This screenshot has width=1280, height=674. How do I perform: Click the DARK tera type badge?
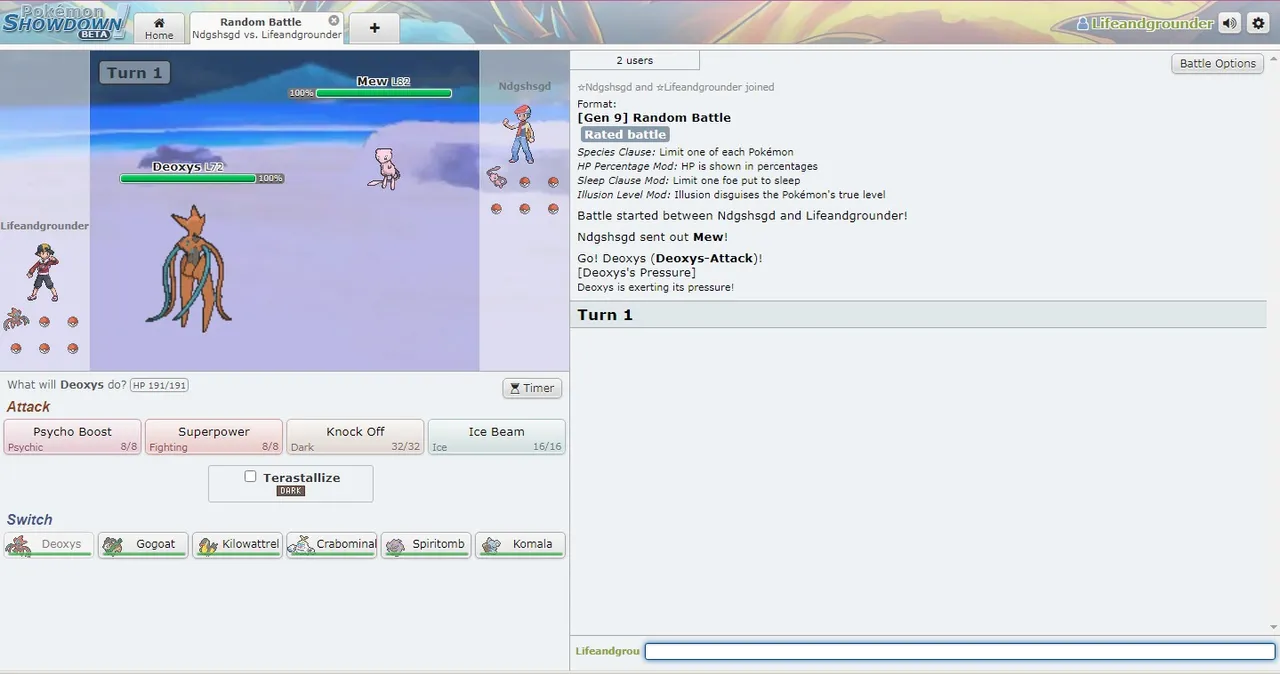[x=290, y=491]
